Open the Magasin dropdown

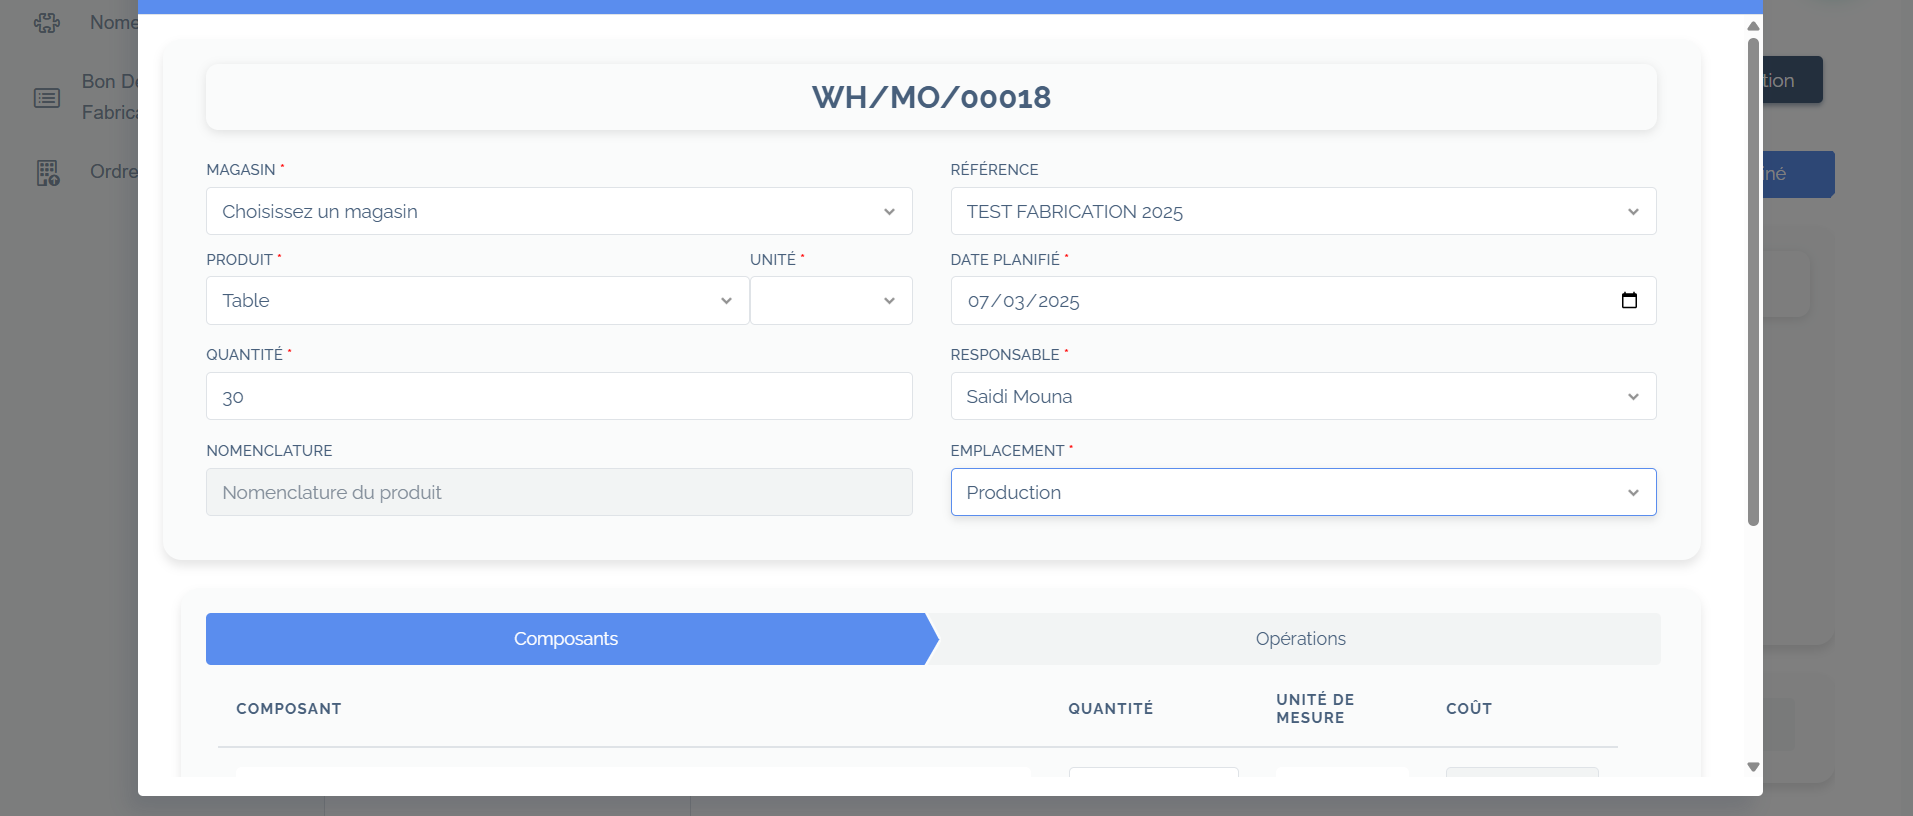coord(559,211)
